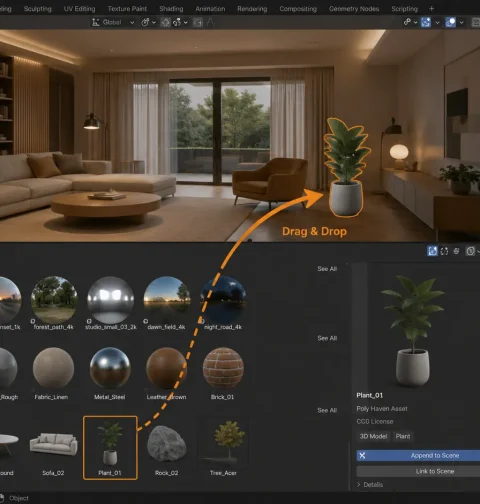Expand the pivot point dropdown arrow

pos(154,22)
